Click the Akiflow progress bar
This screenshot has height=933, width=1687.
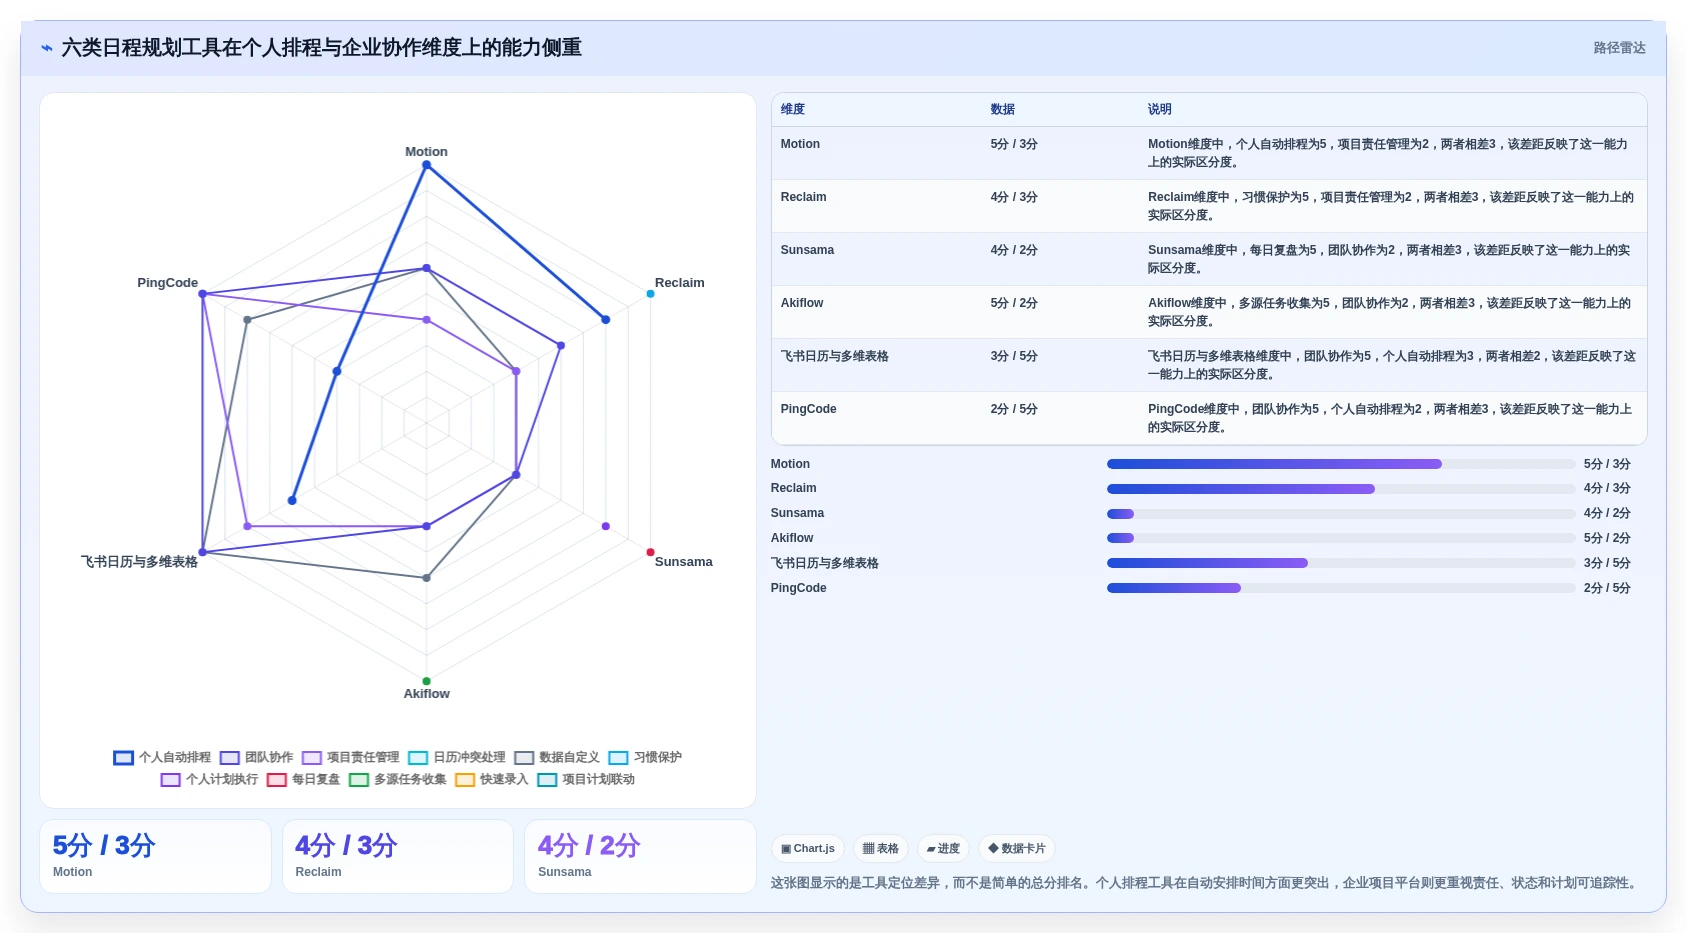1341,538
